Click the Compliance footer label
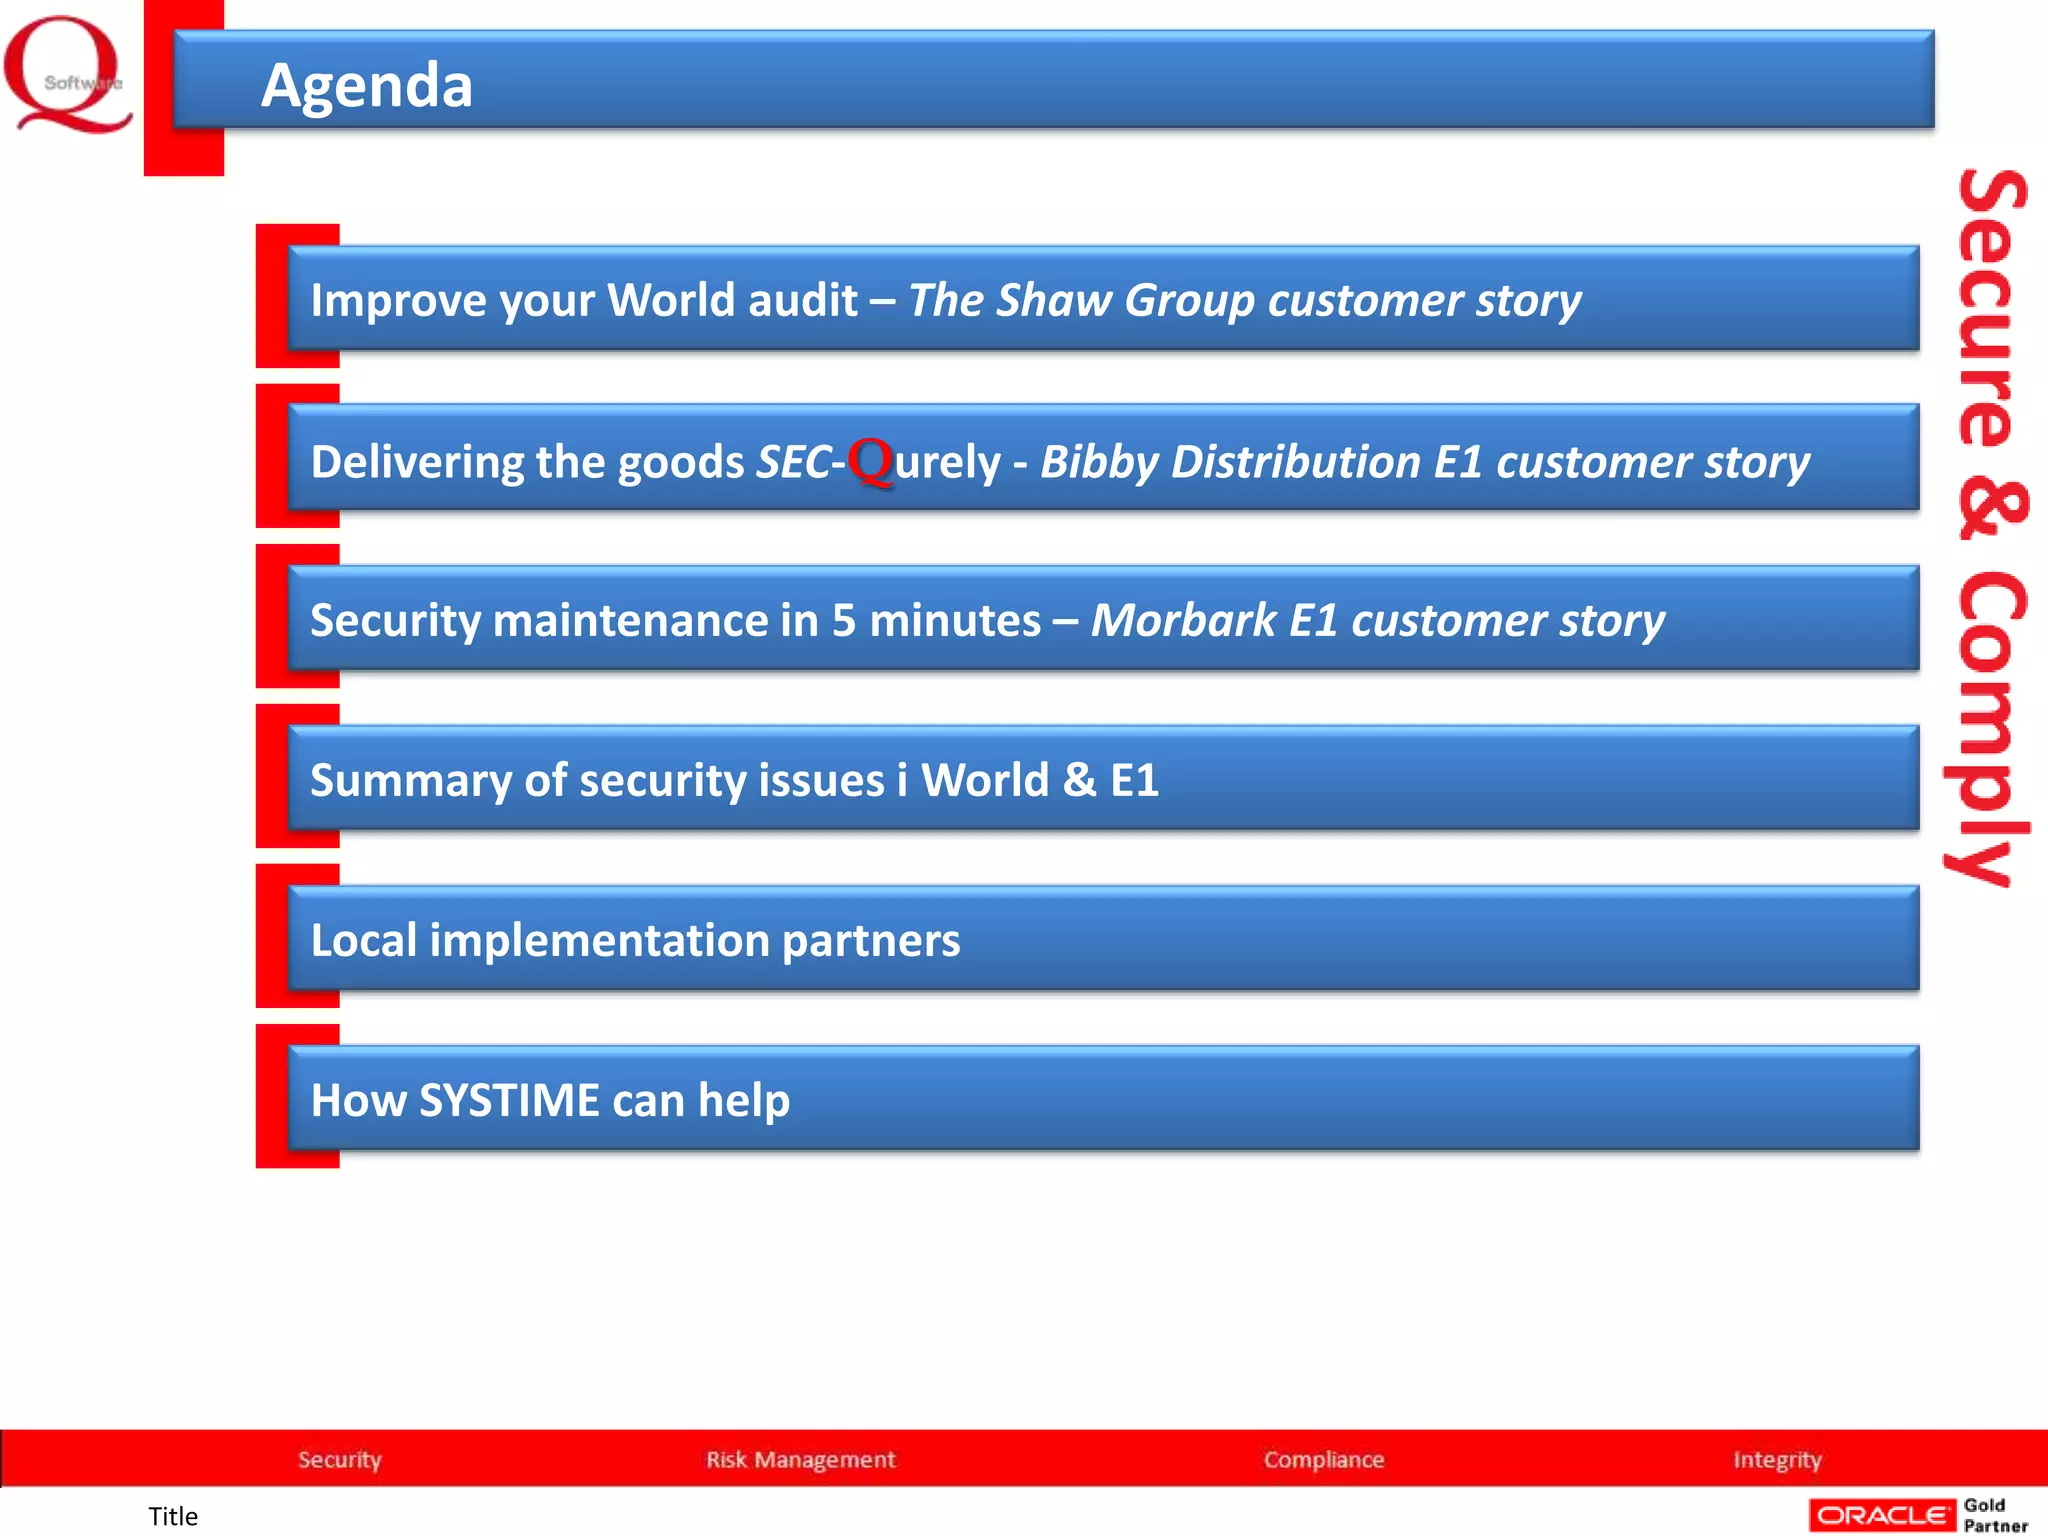 1323,1459
